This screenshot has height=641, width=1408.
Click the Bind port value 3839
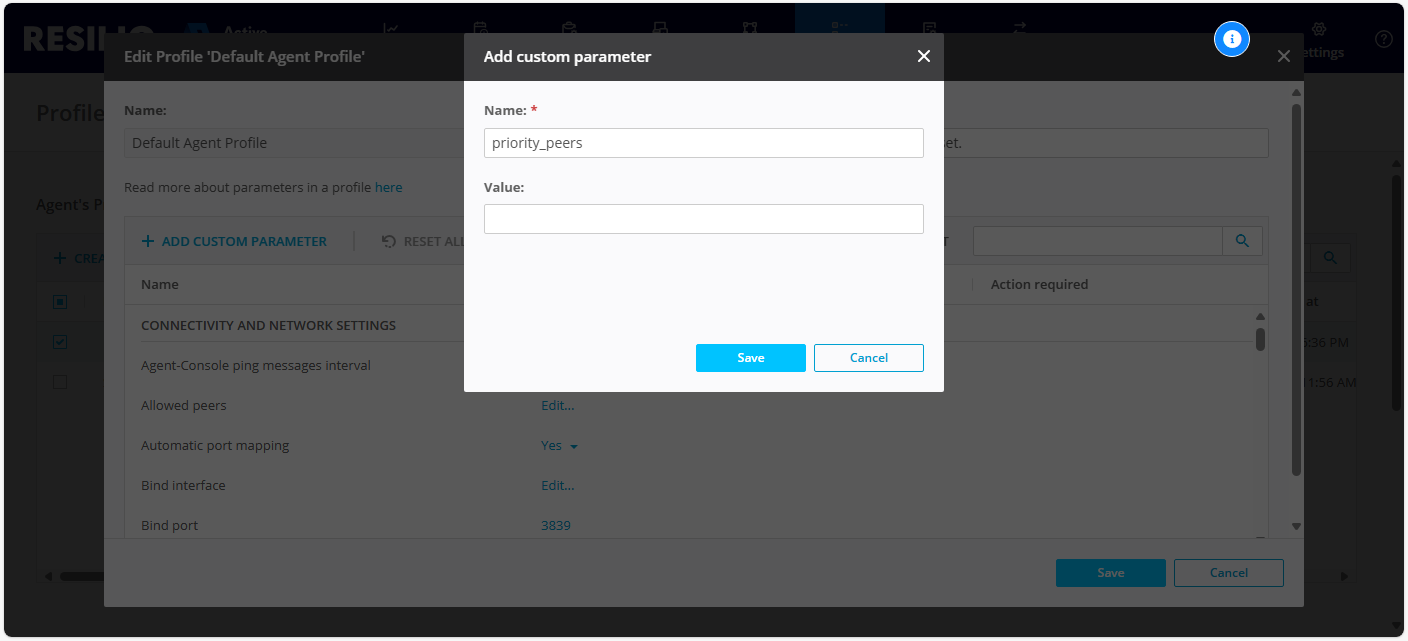click(555, 526)
